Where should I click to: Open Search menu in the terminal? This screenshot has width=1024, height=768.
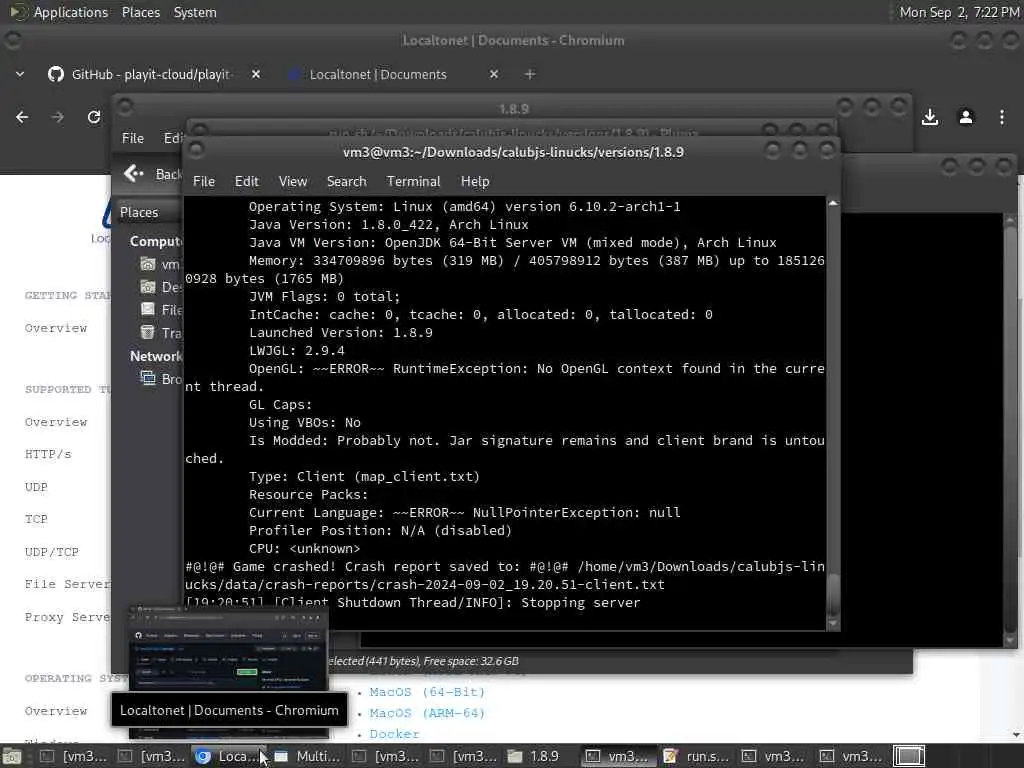click(346, 182)
